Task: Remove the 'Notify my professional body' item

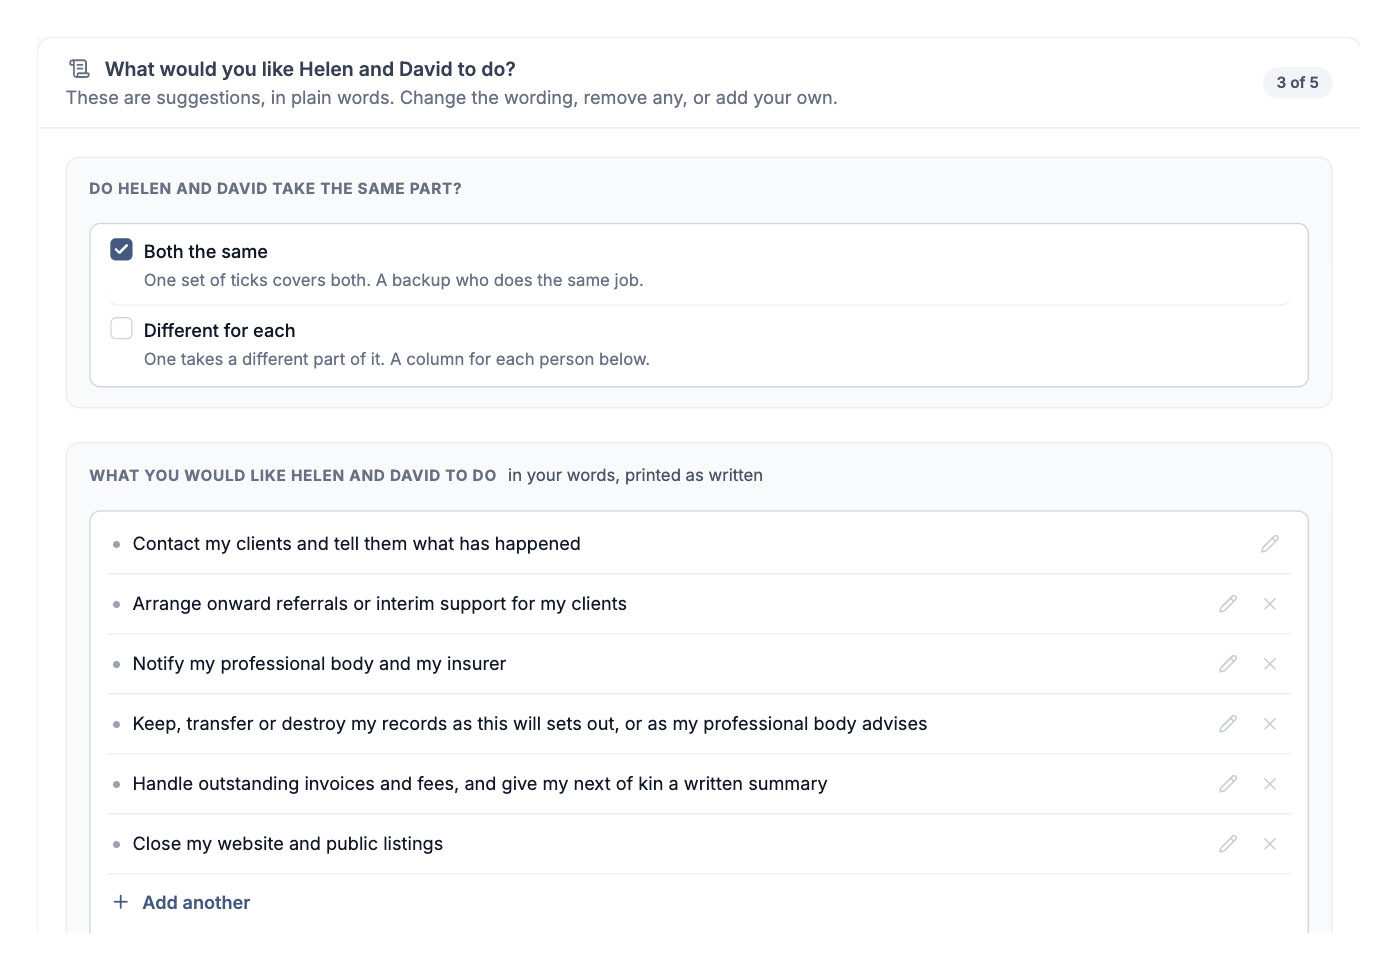Action: coord(1270,664)
